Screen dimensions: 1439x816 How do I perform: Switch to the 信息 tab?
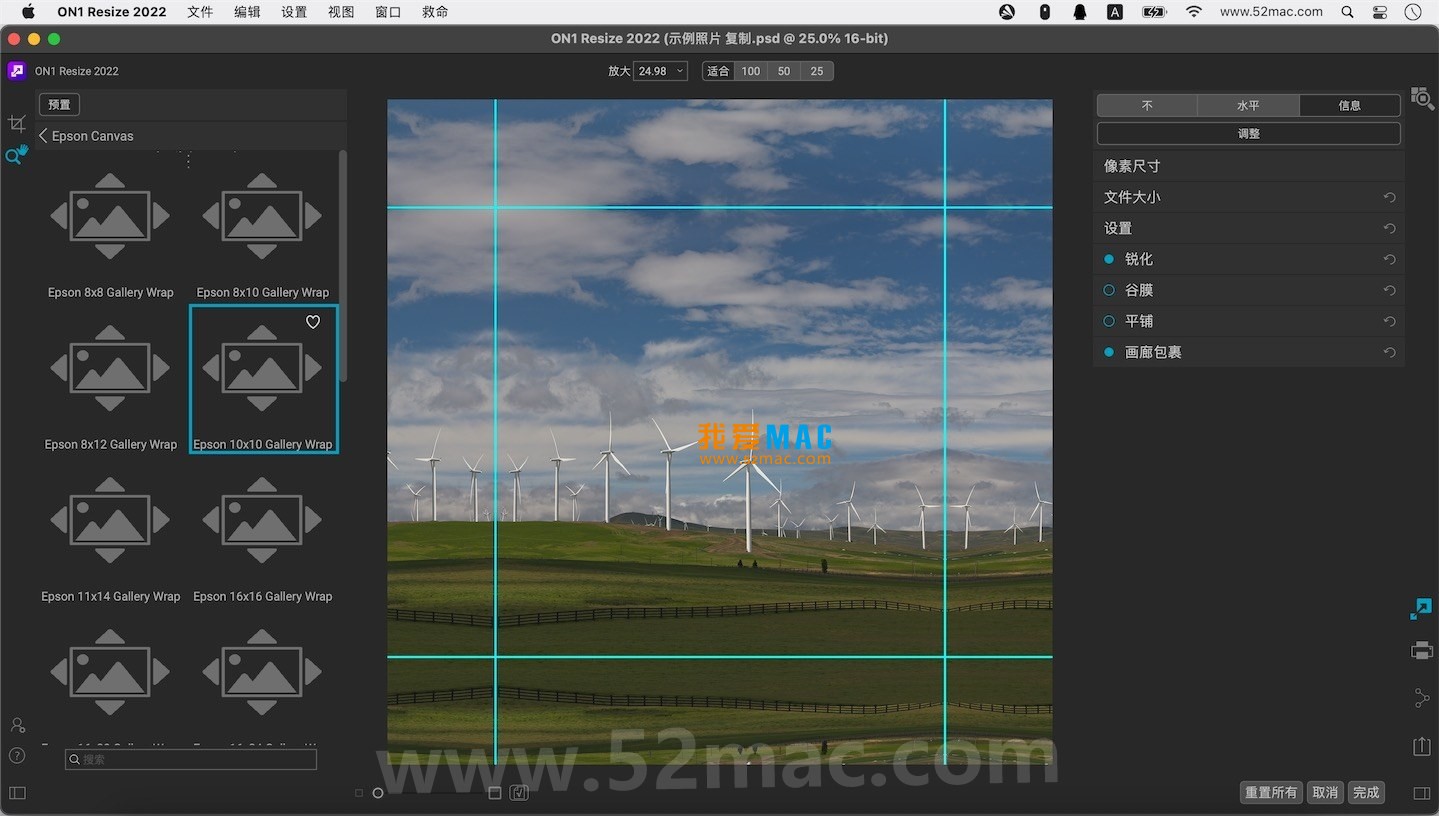pyautogui.click(x=1350, y=105)
